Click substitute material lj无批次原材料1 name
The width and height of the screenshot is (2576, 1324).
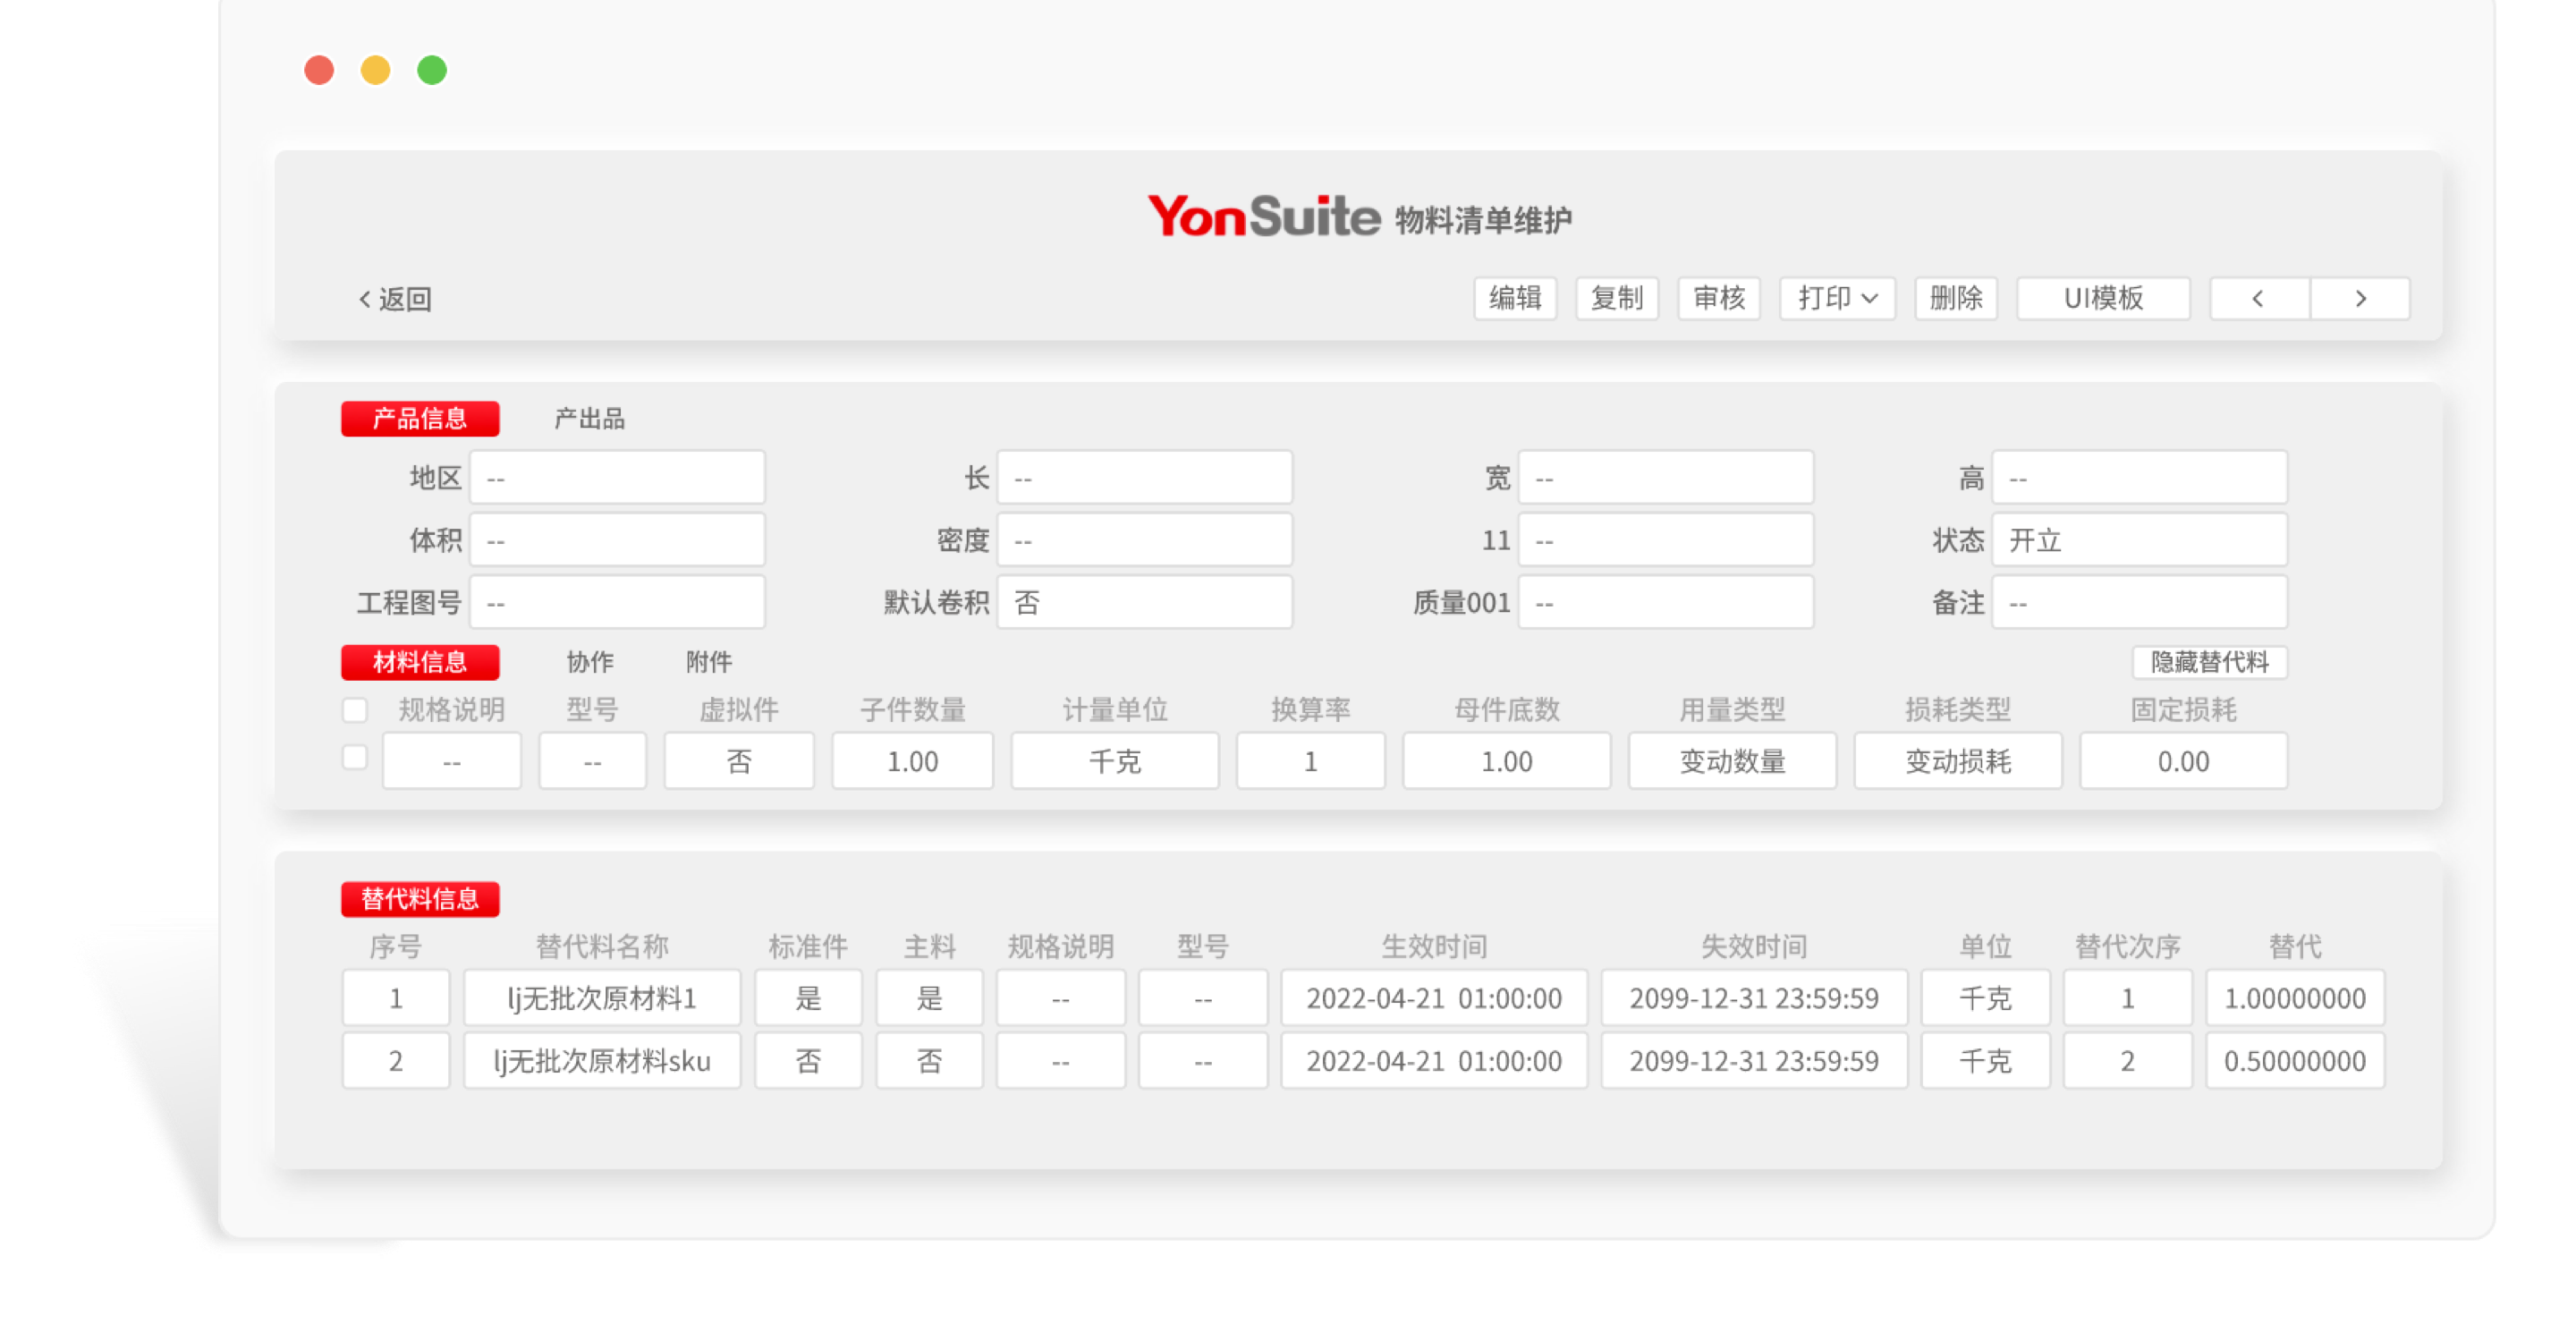[x=601, y=997]
